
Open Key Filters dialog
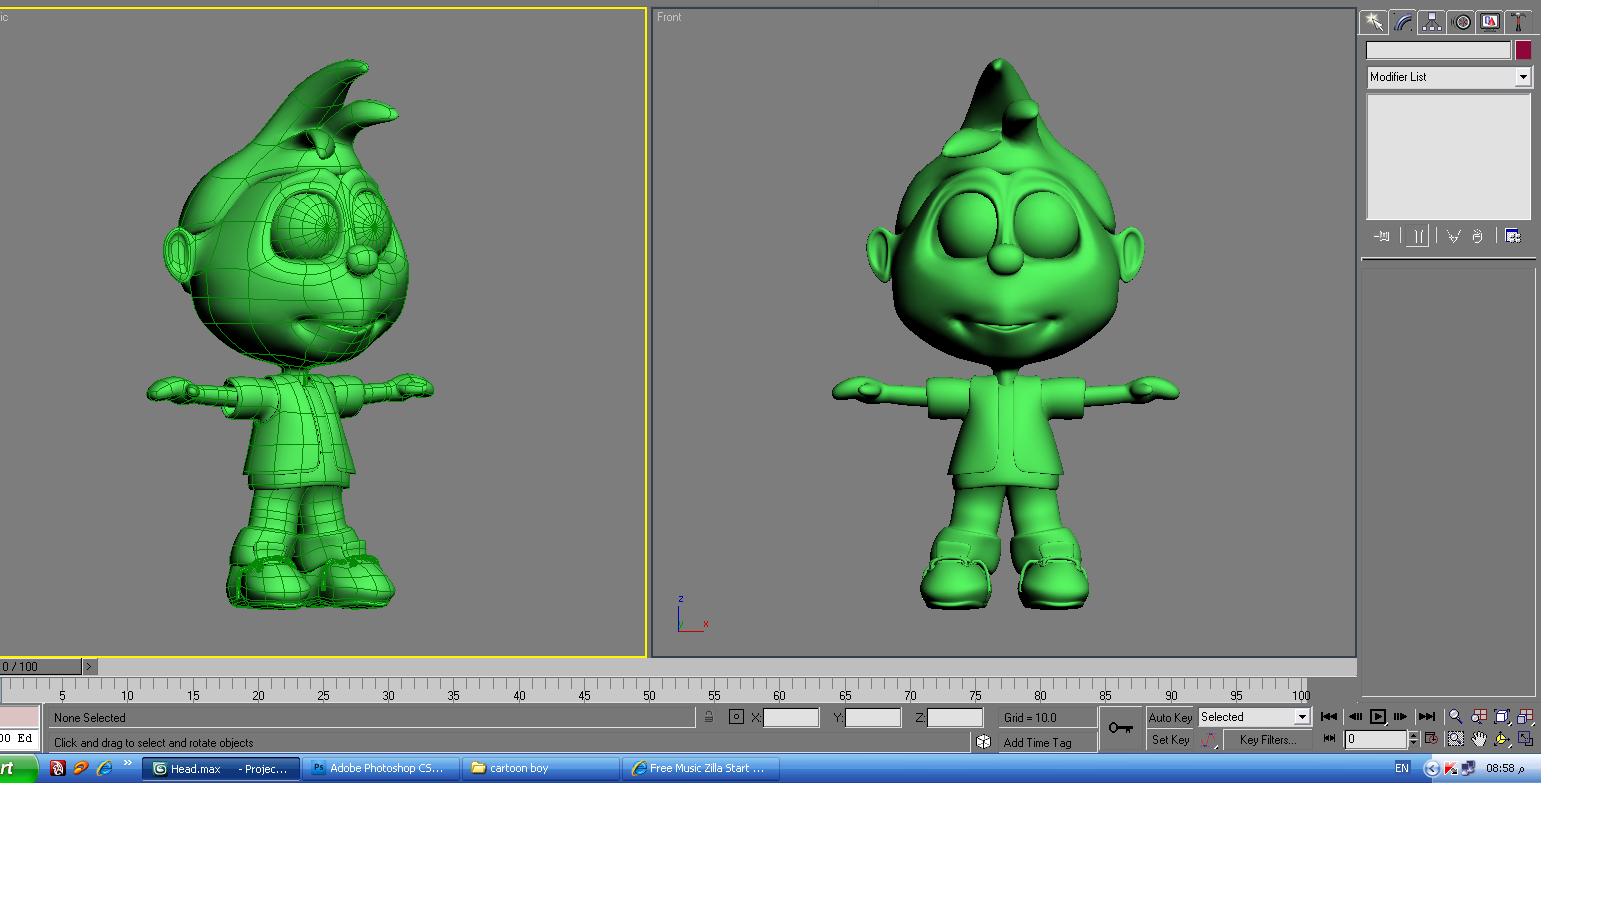(1268, 740)
